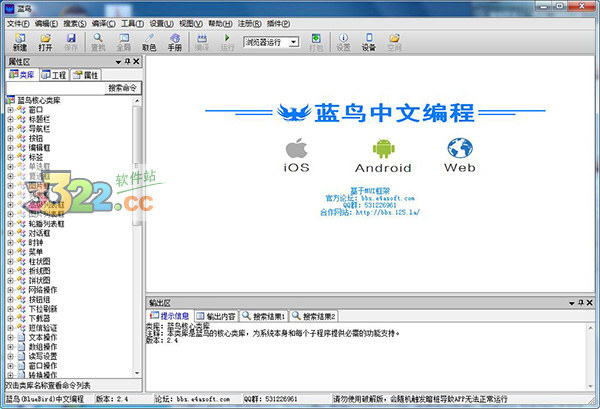Close the 属性区 panel

136,62
